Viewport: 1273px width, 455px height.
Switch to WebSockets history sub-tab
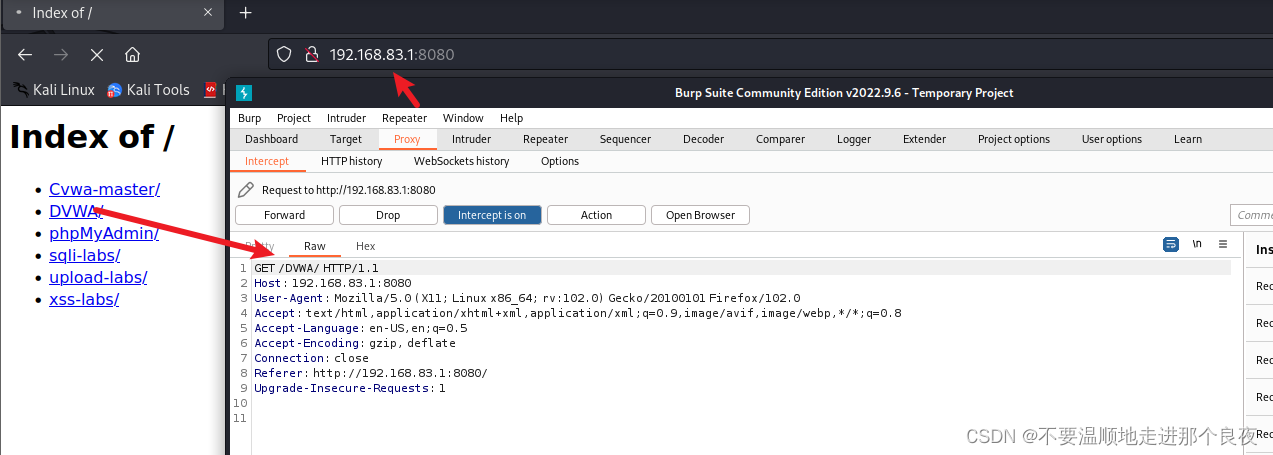tap(461, 161)
